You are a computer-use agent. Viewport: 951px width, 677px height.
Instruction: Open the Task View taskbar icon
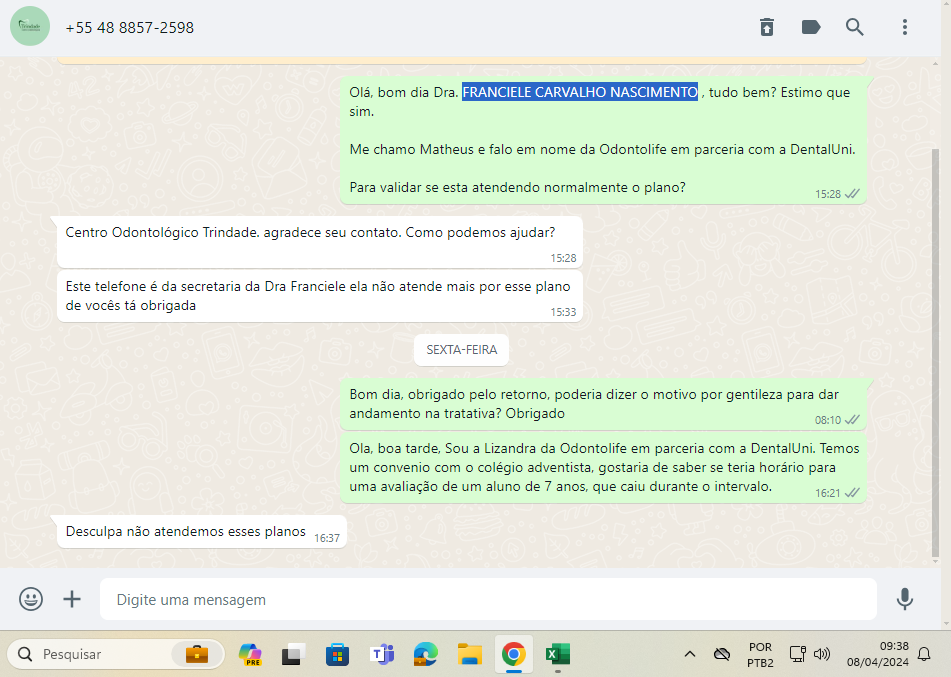coord(292,655)
